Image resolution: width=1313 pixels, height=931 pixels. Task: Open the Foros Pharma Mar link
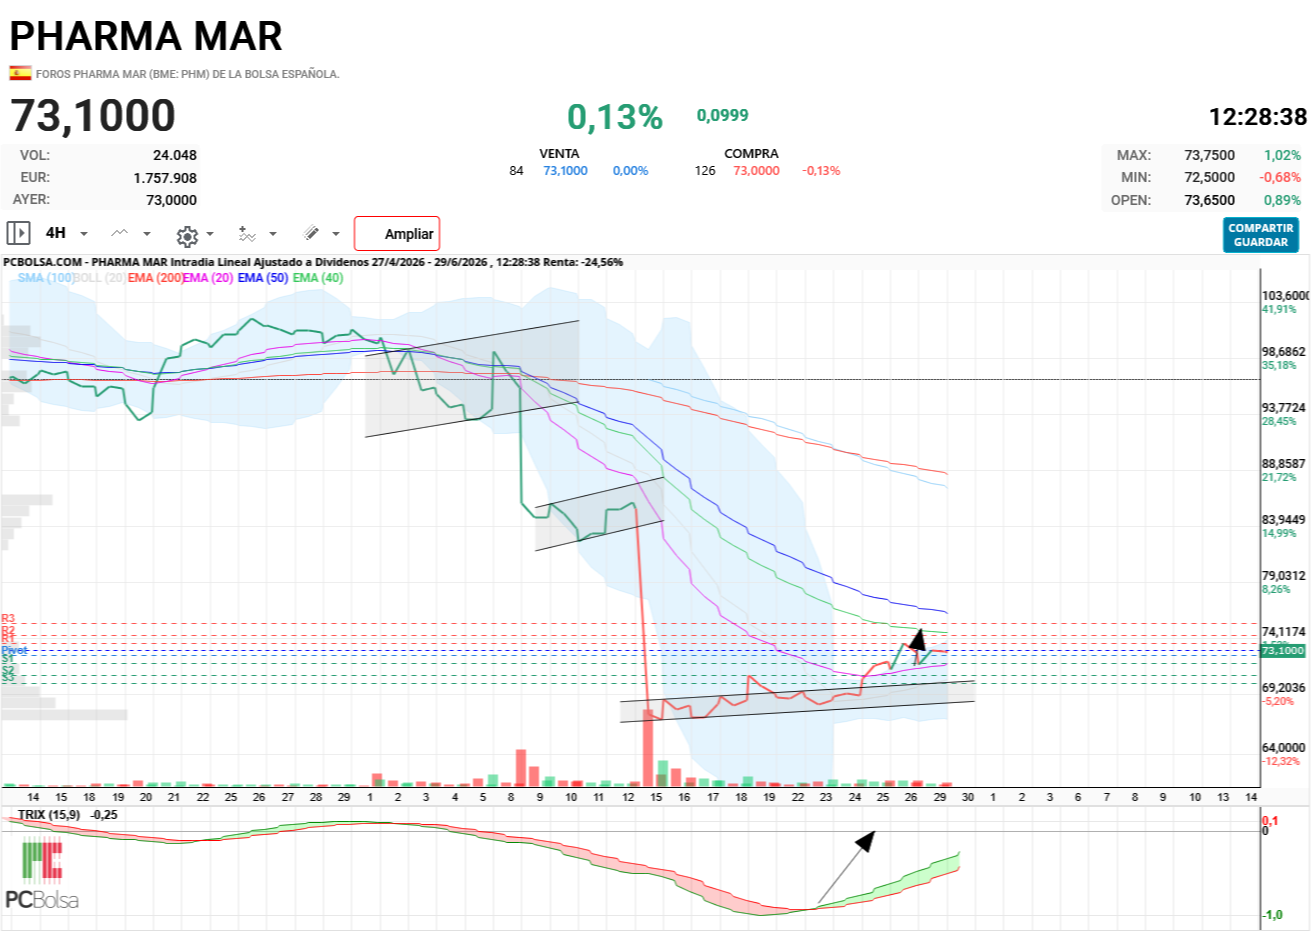point(187,74)
